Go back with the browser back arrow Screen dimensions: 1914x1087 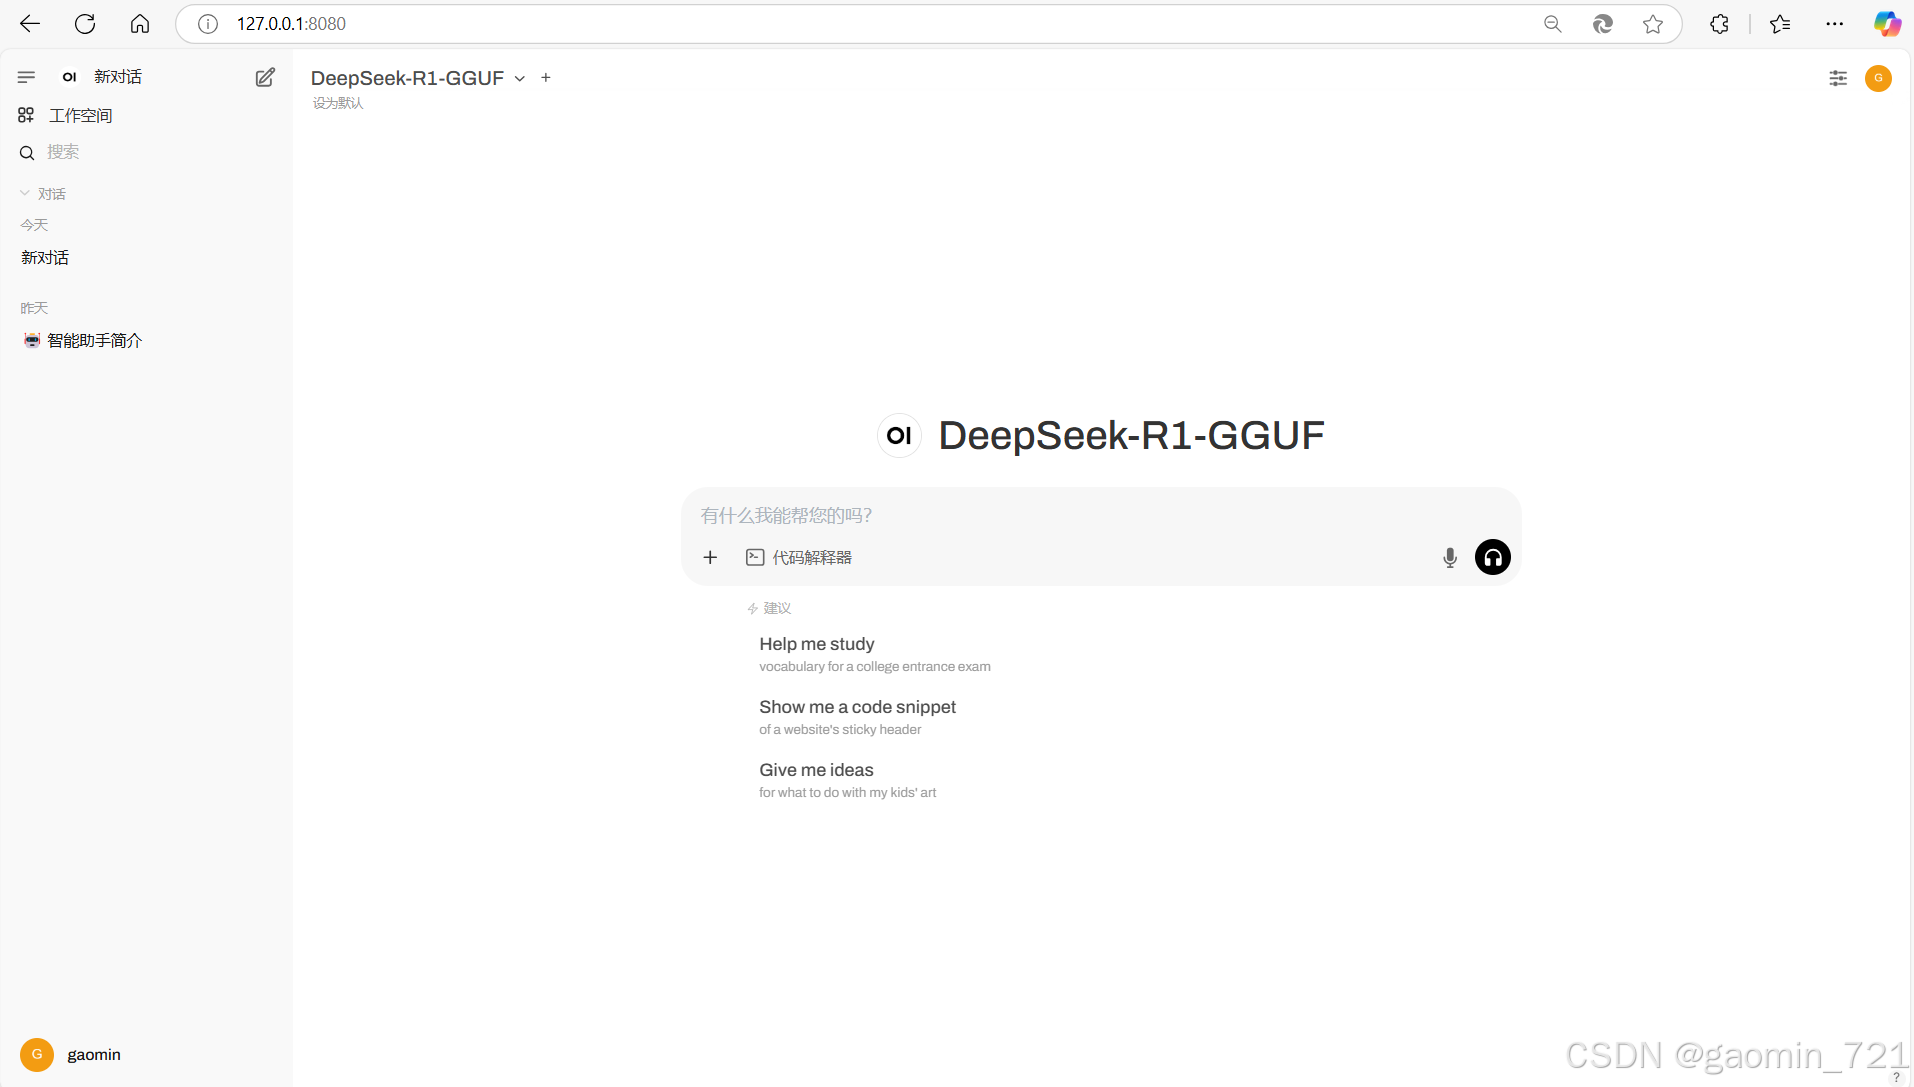(x=30, y=24)
